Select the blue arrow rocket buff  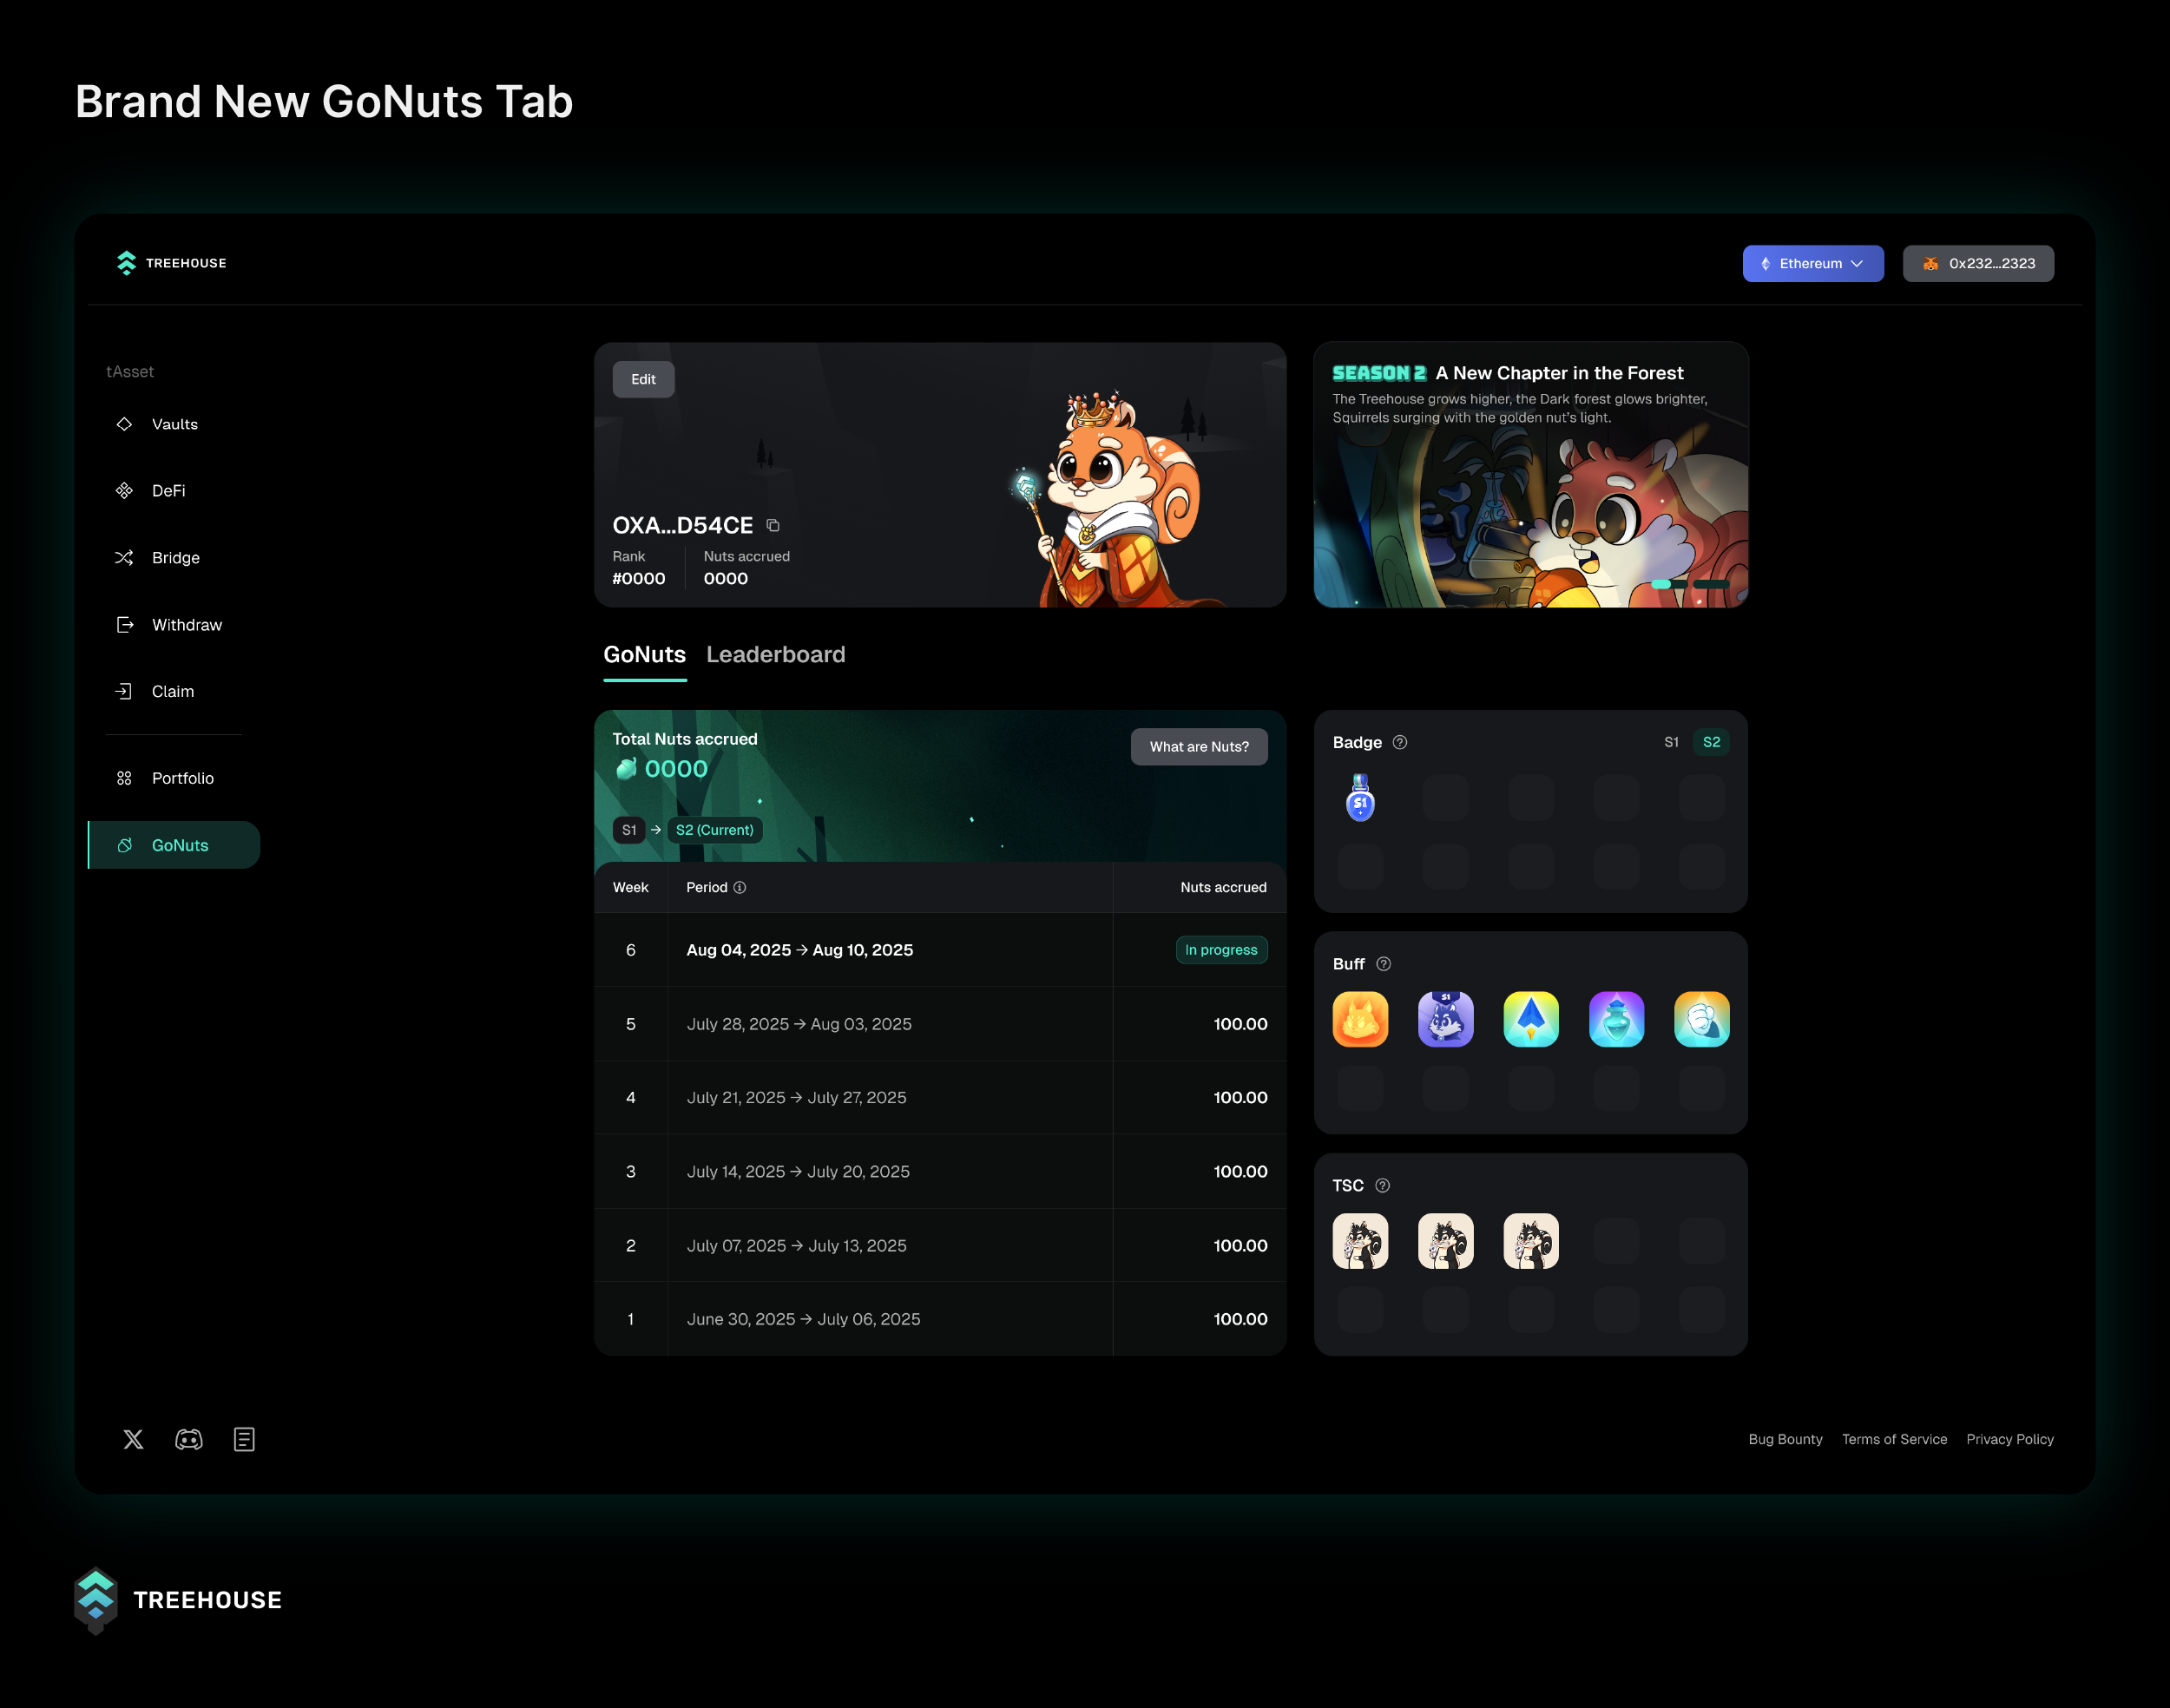tap(1531, 1020)
